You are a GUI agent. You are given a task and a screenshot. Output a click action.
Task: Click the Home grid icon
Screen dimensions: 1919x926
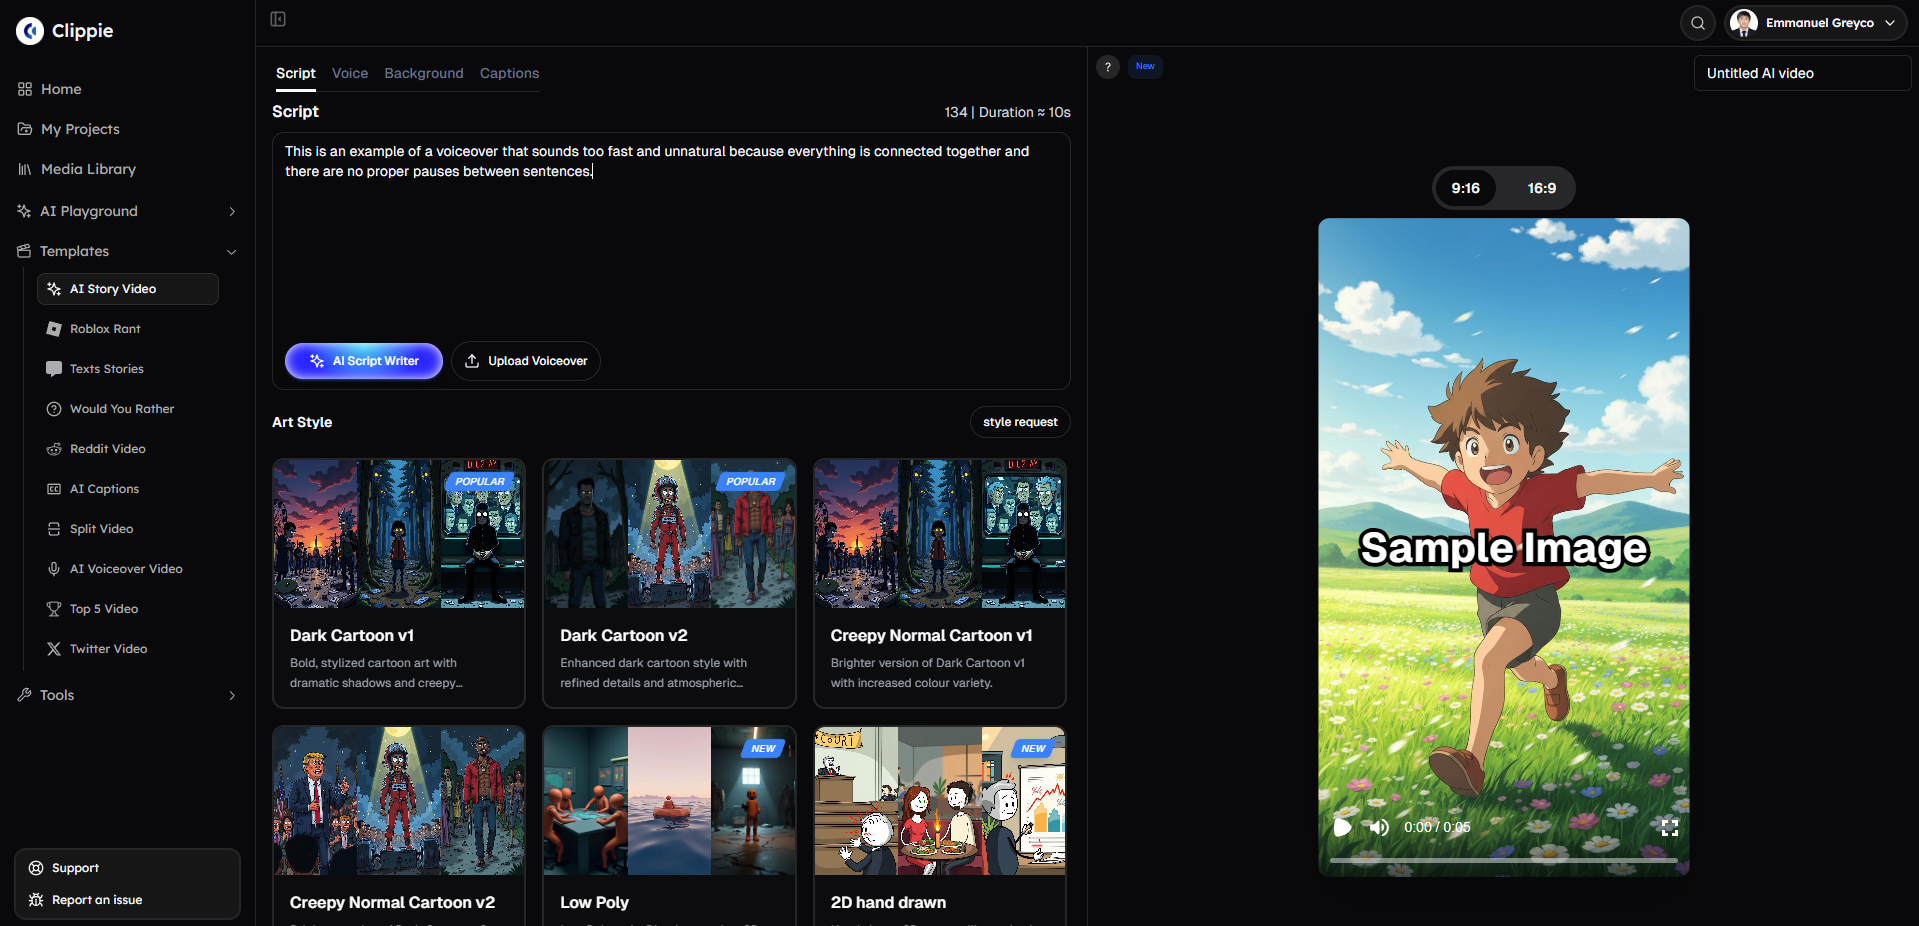tap(25, 89)
